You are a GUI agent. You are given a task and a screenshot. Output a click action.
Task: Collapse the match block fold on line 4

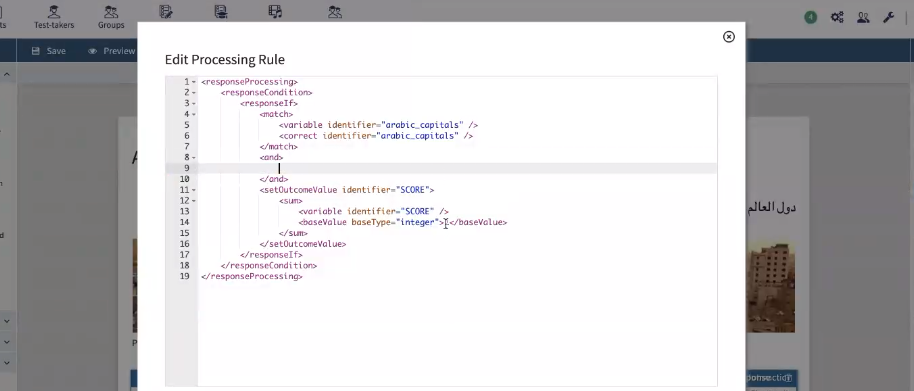pyautogui.click(x=194, y=114)
